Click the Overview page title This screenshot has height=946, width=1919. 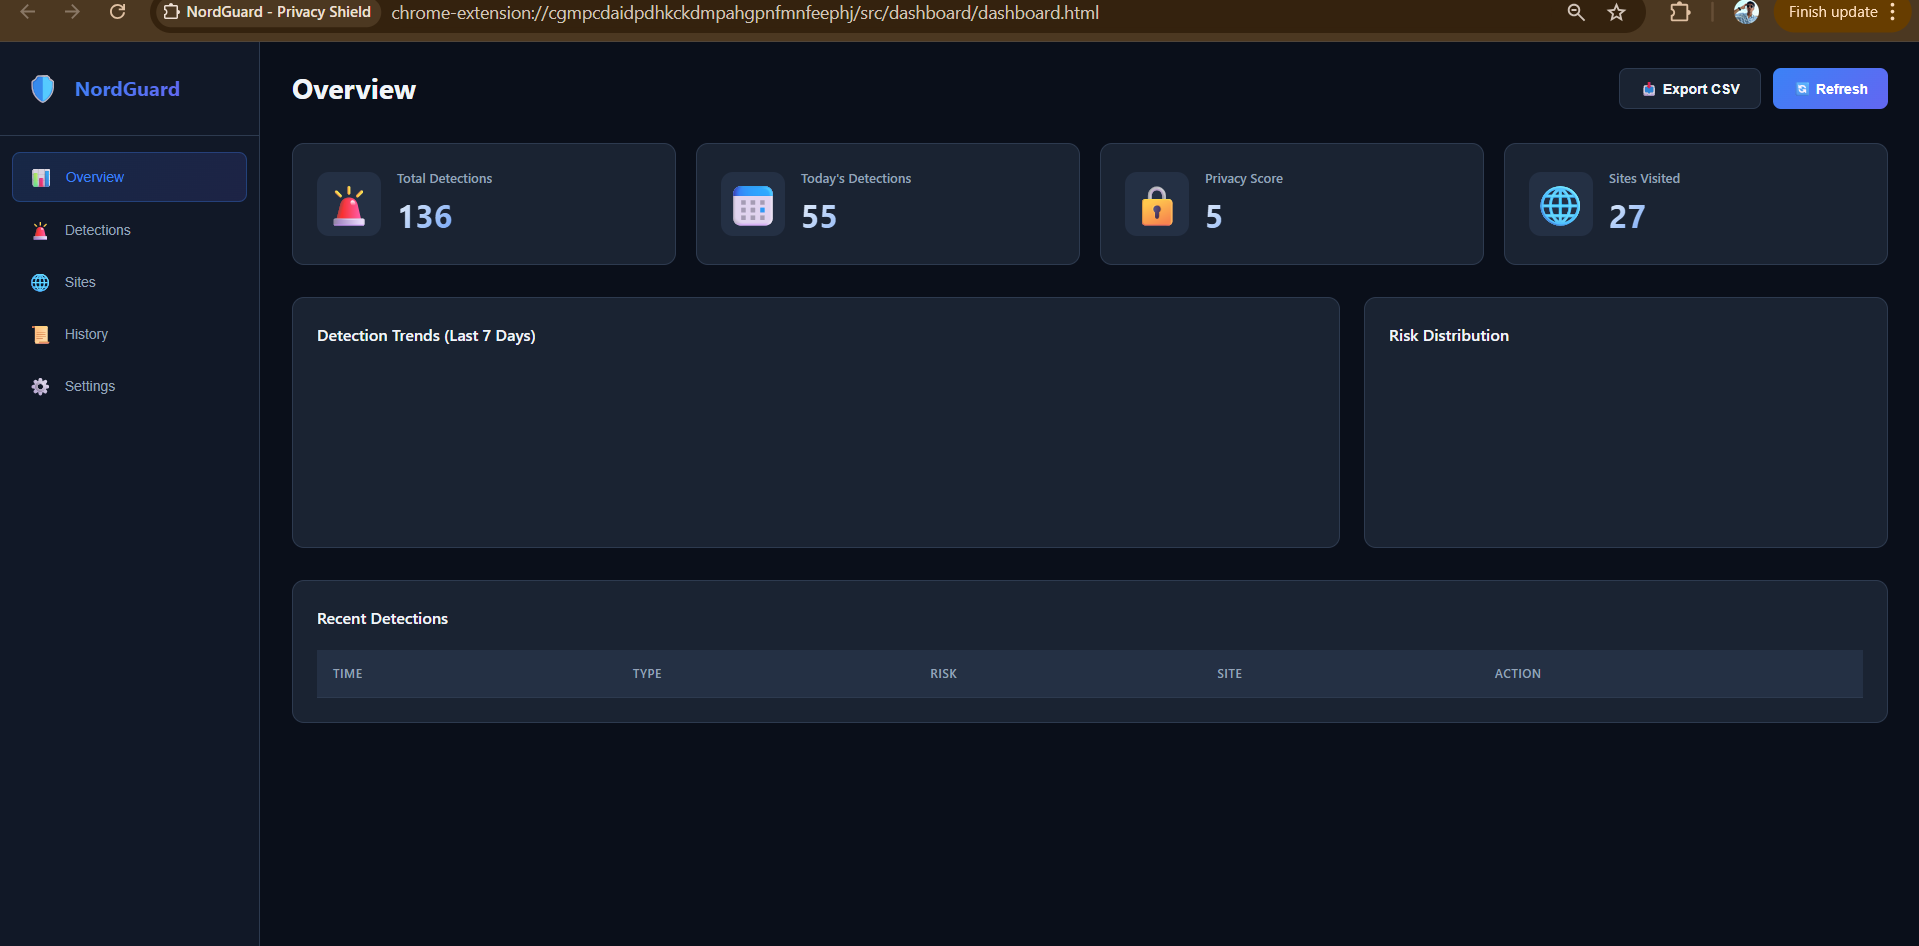point(354,90)
